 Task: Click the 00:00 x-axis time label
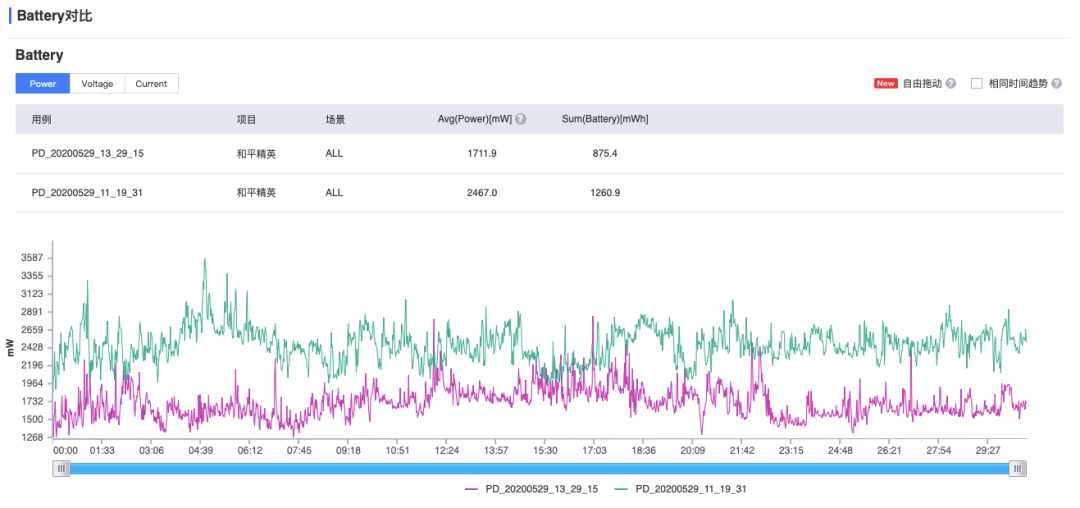65,450
